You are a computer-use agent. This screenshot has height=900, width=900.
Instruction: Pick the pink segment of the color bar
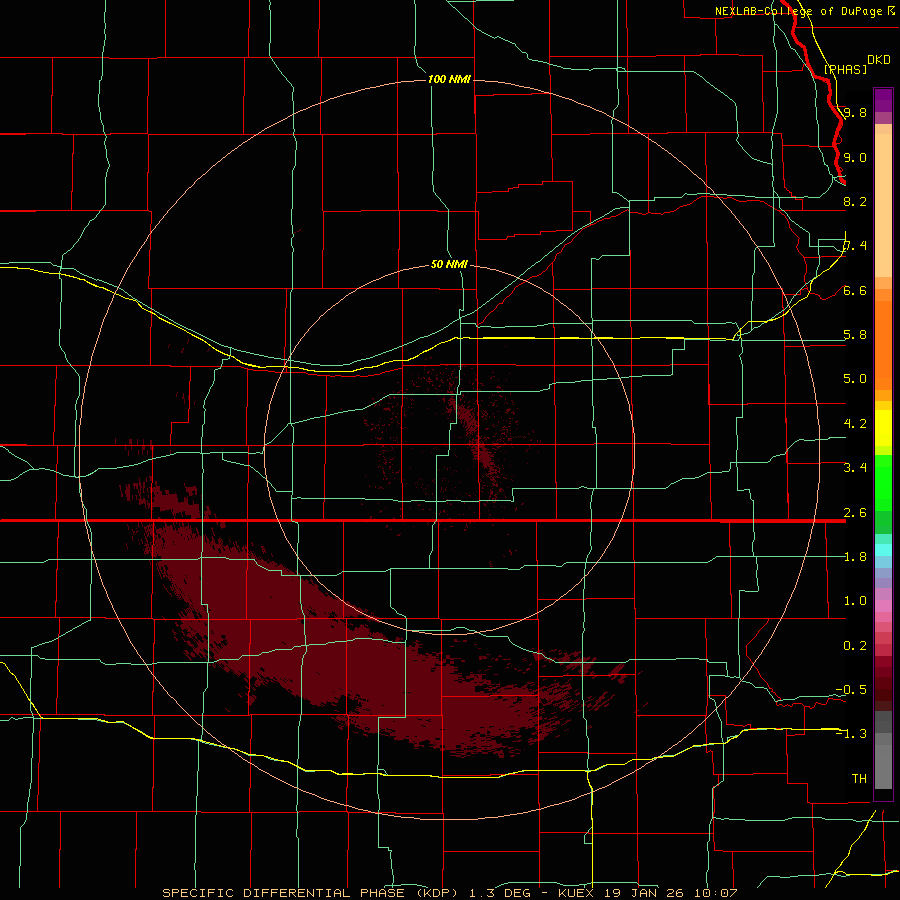883,606
